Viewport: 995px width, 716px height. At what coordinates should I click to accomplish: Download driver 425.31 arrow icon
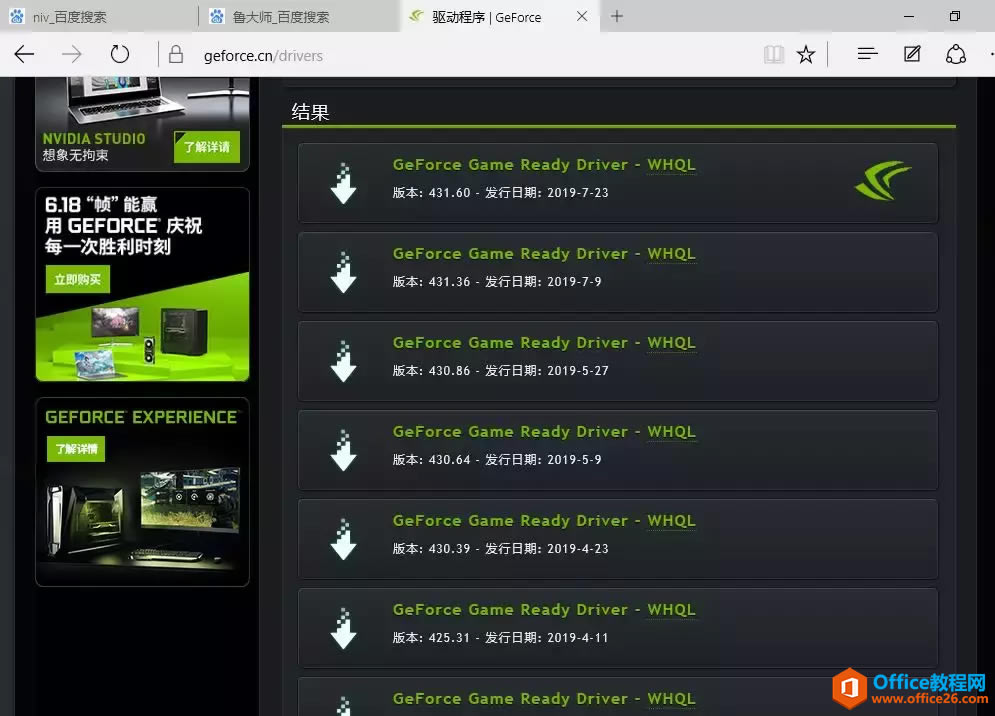[x=343, y=628]
